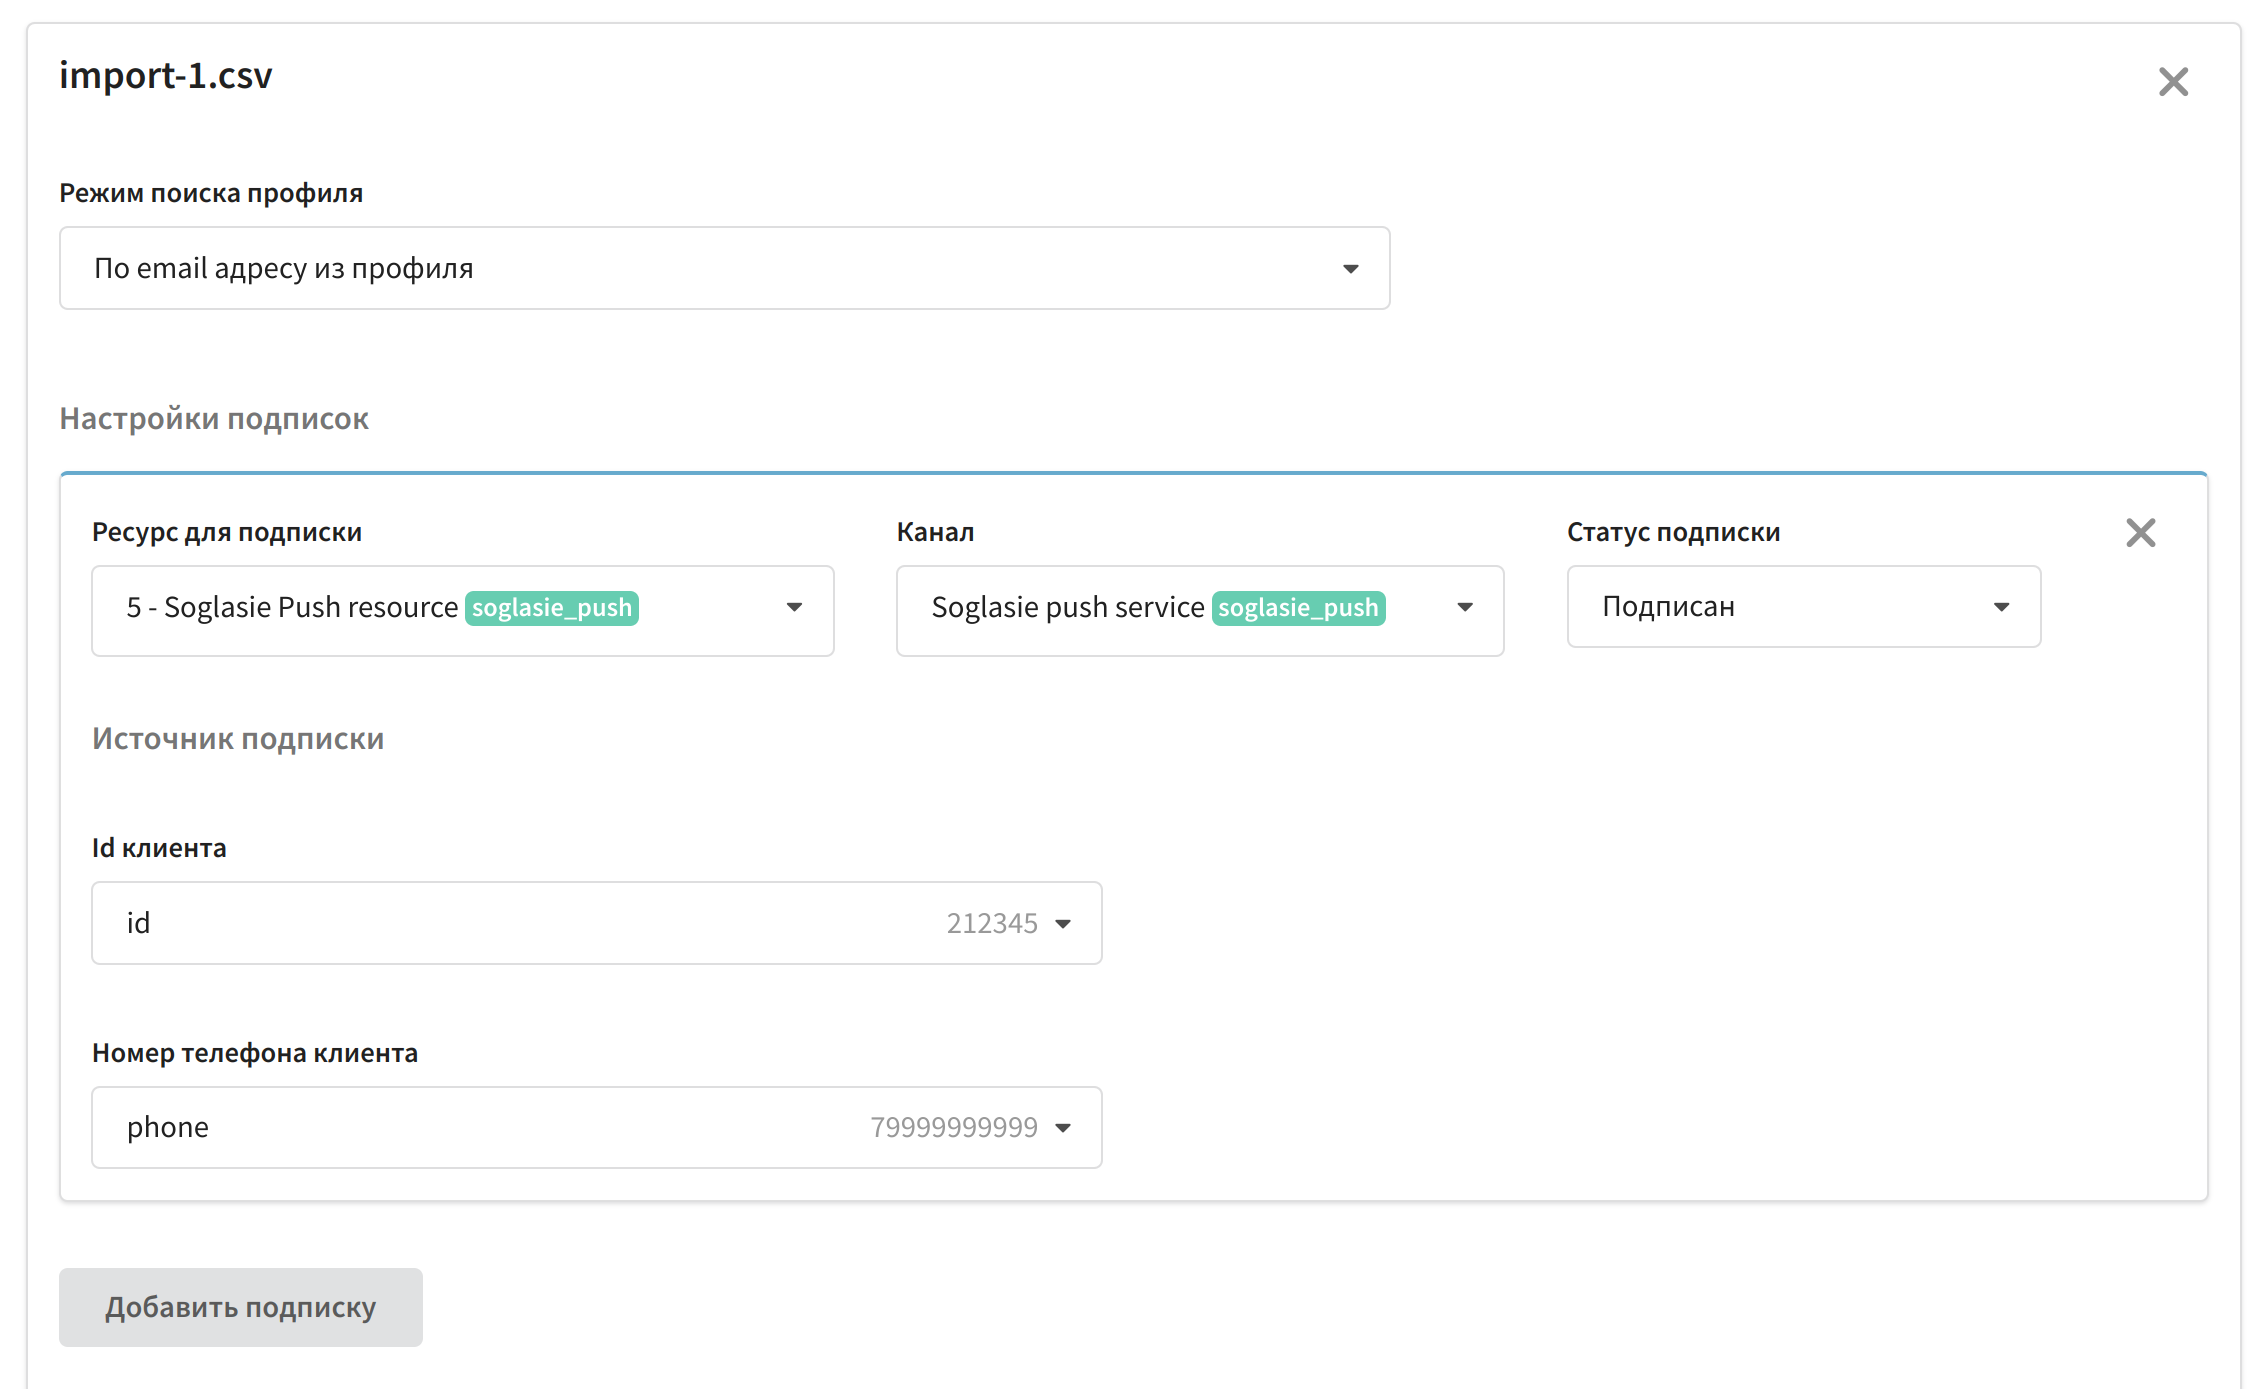Click the caret arrow in Канал field
Screen dimensions: 2264x1389
click(1465, 607)
